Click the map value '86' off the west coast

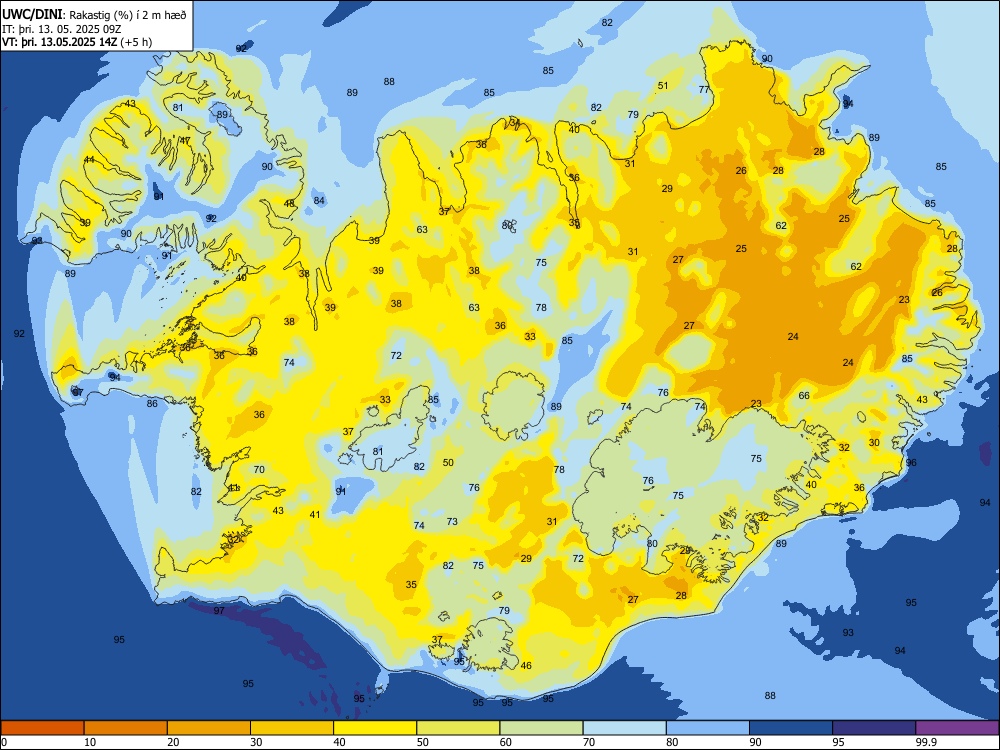152,404
